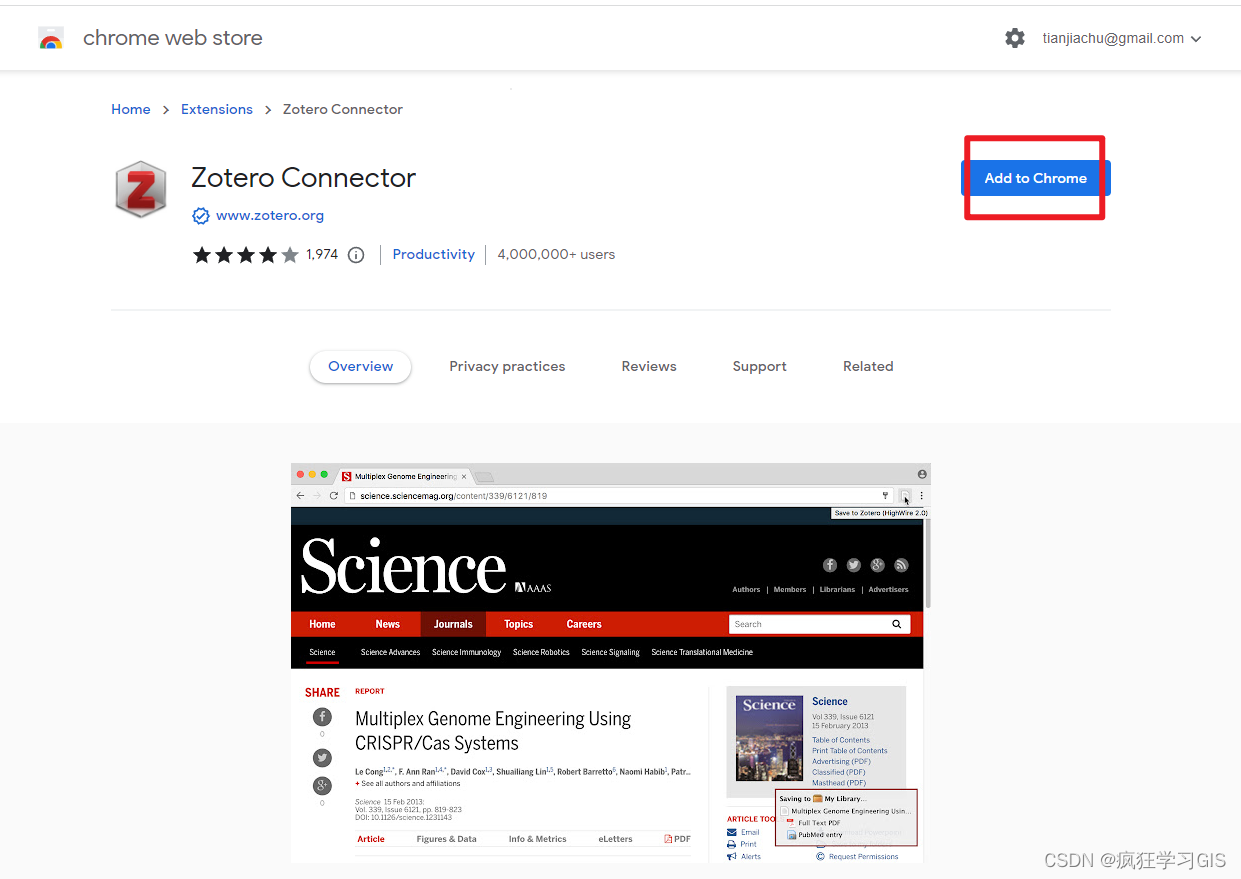Click the Related tab
1241x879 pixels.
[x=868, y=366]
